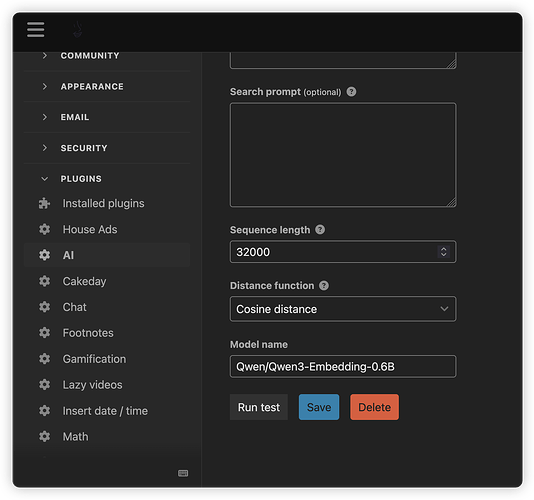
Task: Click the Search prompt help icon
Action: click(x=351, y=92)
